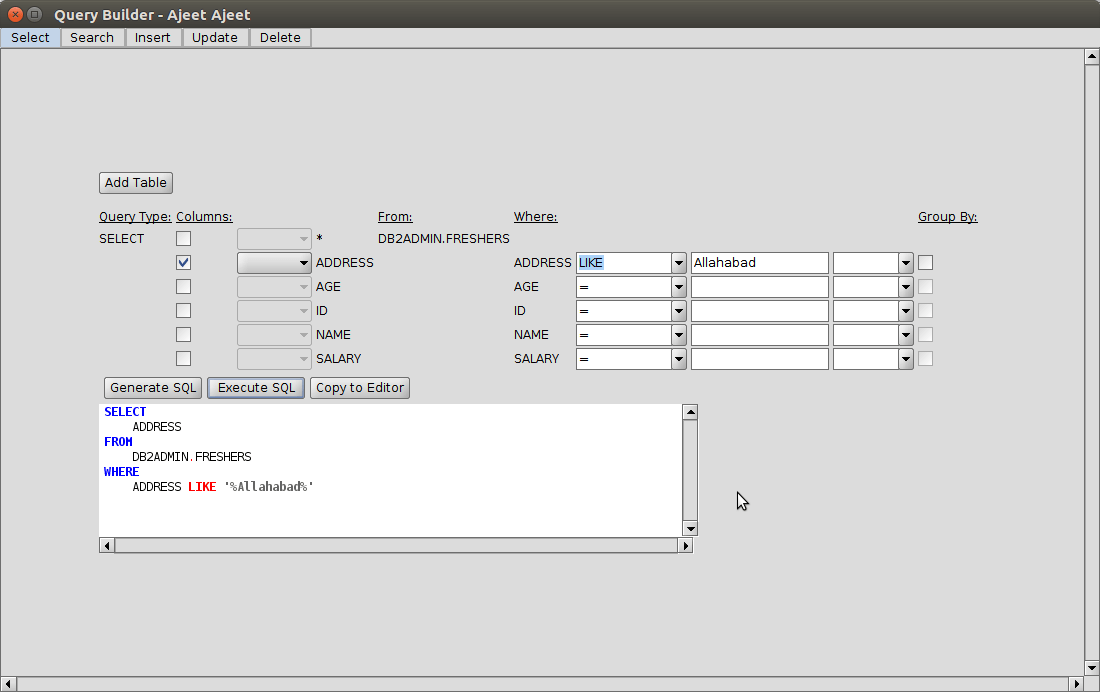Check the select-all (*) column checkbox
Viewport: 1100px width, 692px height.
pos(183,239)
